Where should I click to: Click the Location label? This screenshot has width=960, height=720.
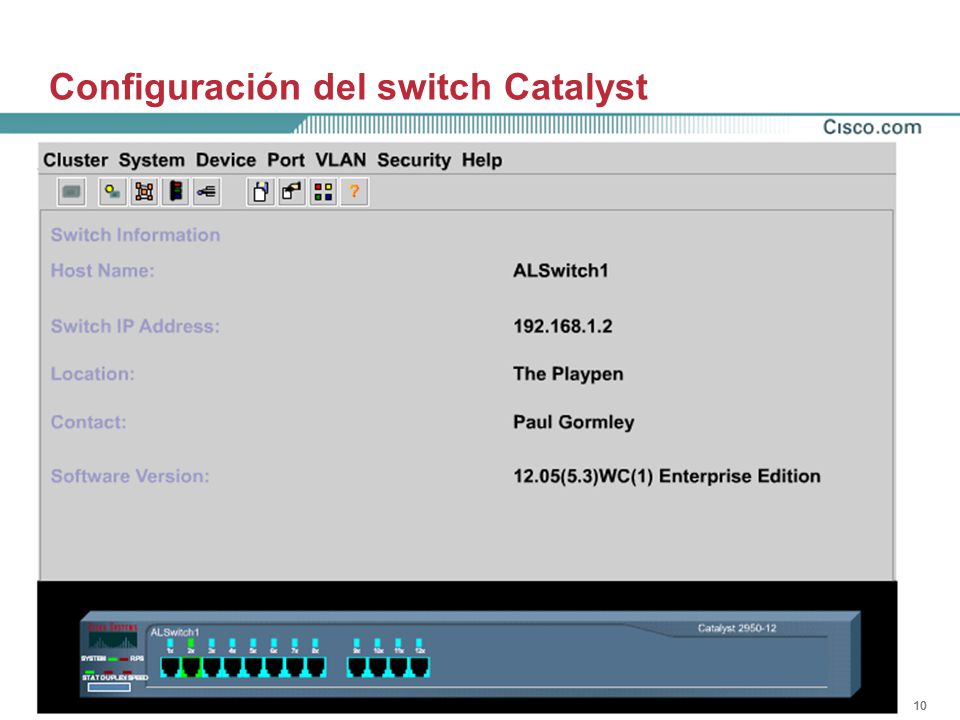click(x=92, y=373)
